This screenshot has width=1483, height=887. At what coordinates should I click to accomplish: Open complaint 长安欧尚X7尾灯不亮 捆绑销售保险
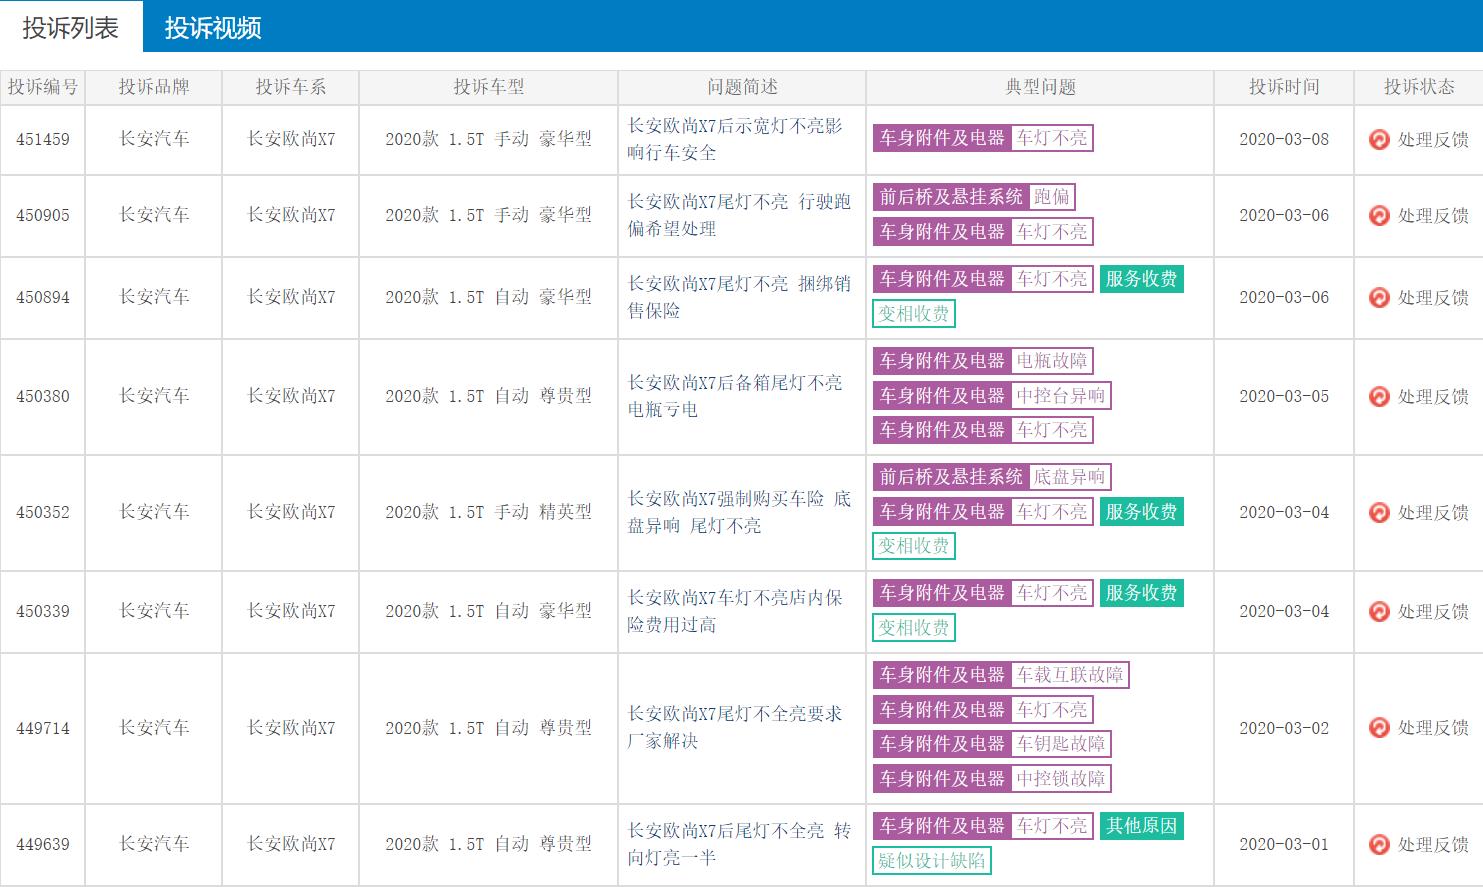[739, 297]
